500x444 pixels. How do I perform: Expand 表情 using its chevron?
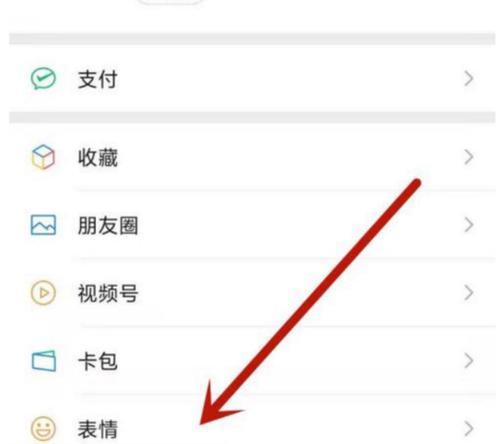pos(469,429)
